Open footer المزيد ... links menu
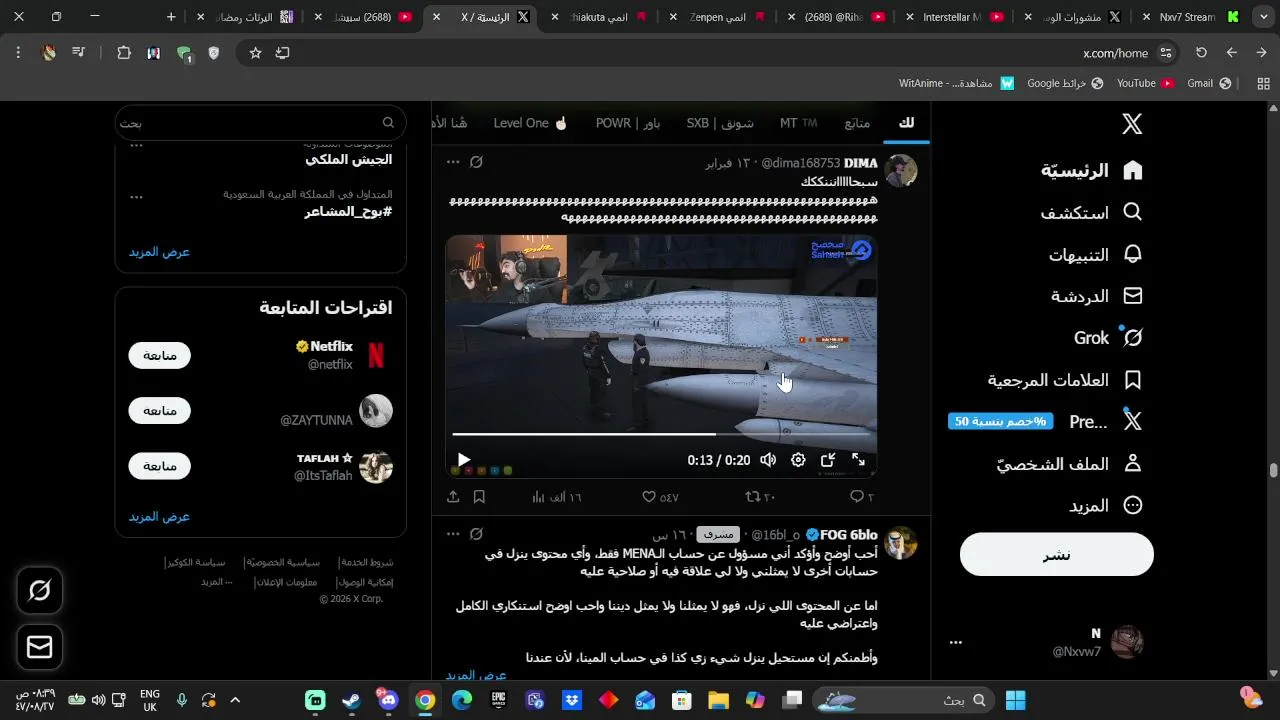The width and height of the screenshot is (1280, 720). pos(217,582)
